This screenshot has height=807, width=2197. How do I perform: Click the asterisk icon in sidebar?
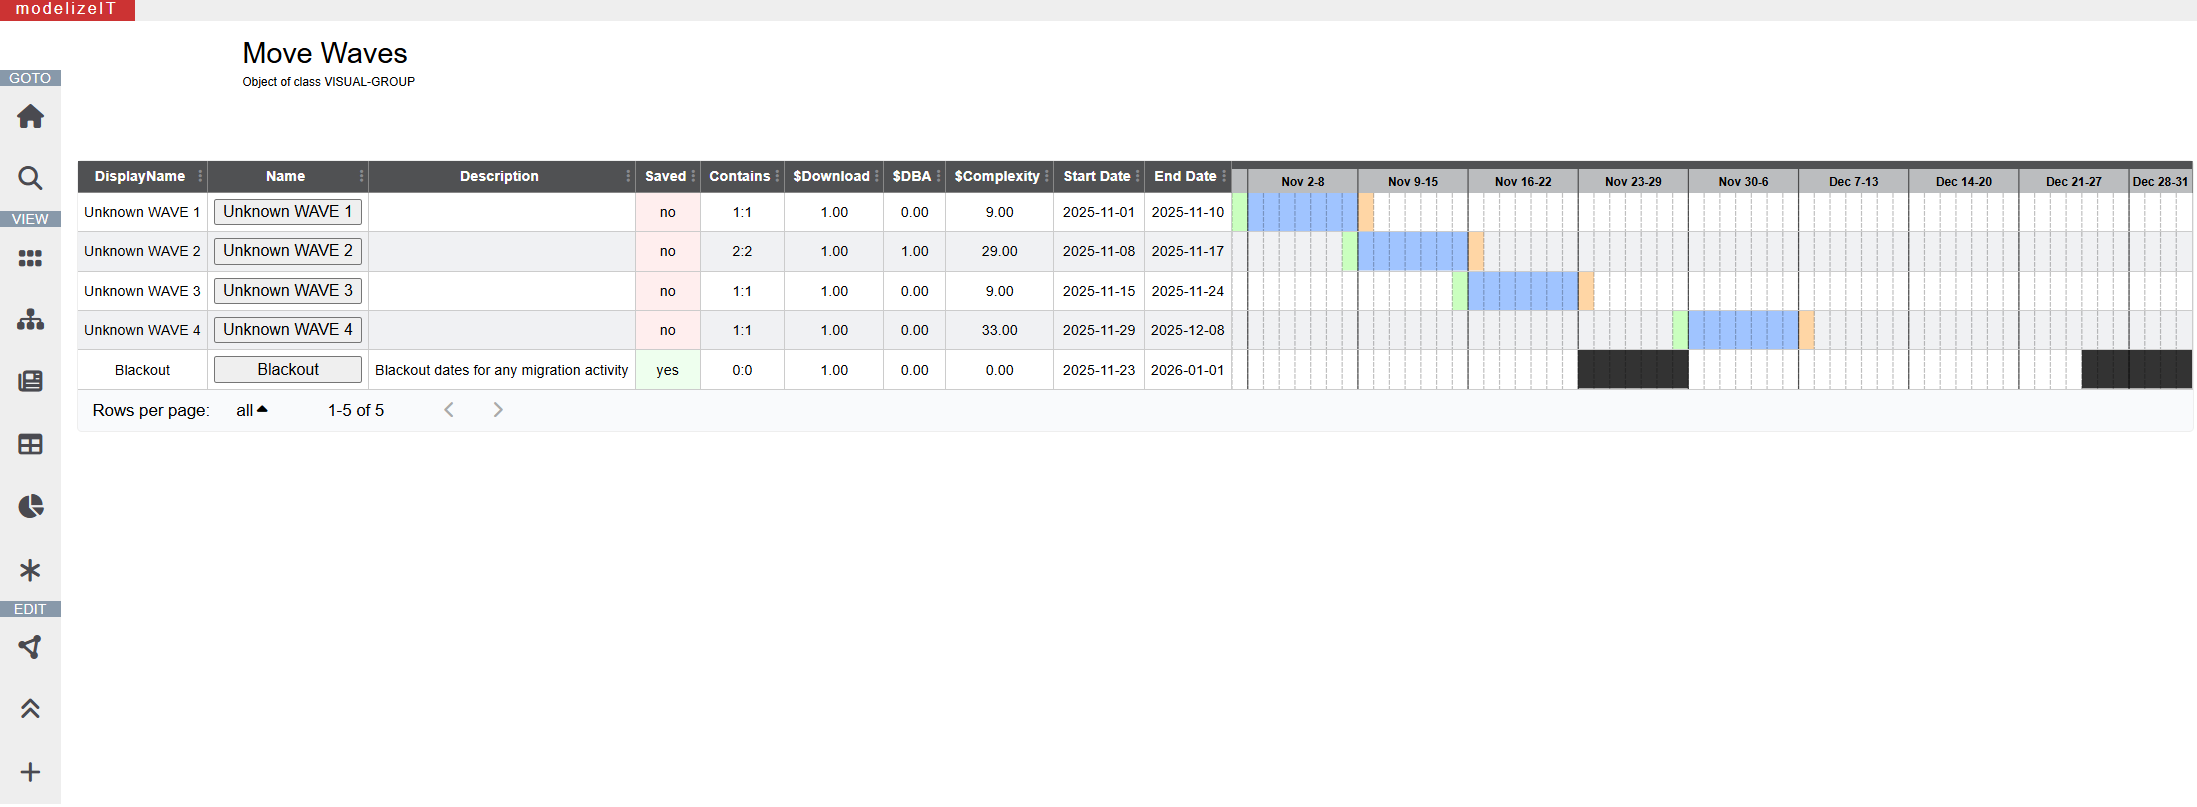pos(30,570)
